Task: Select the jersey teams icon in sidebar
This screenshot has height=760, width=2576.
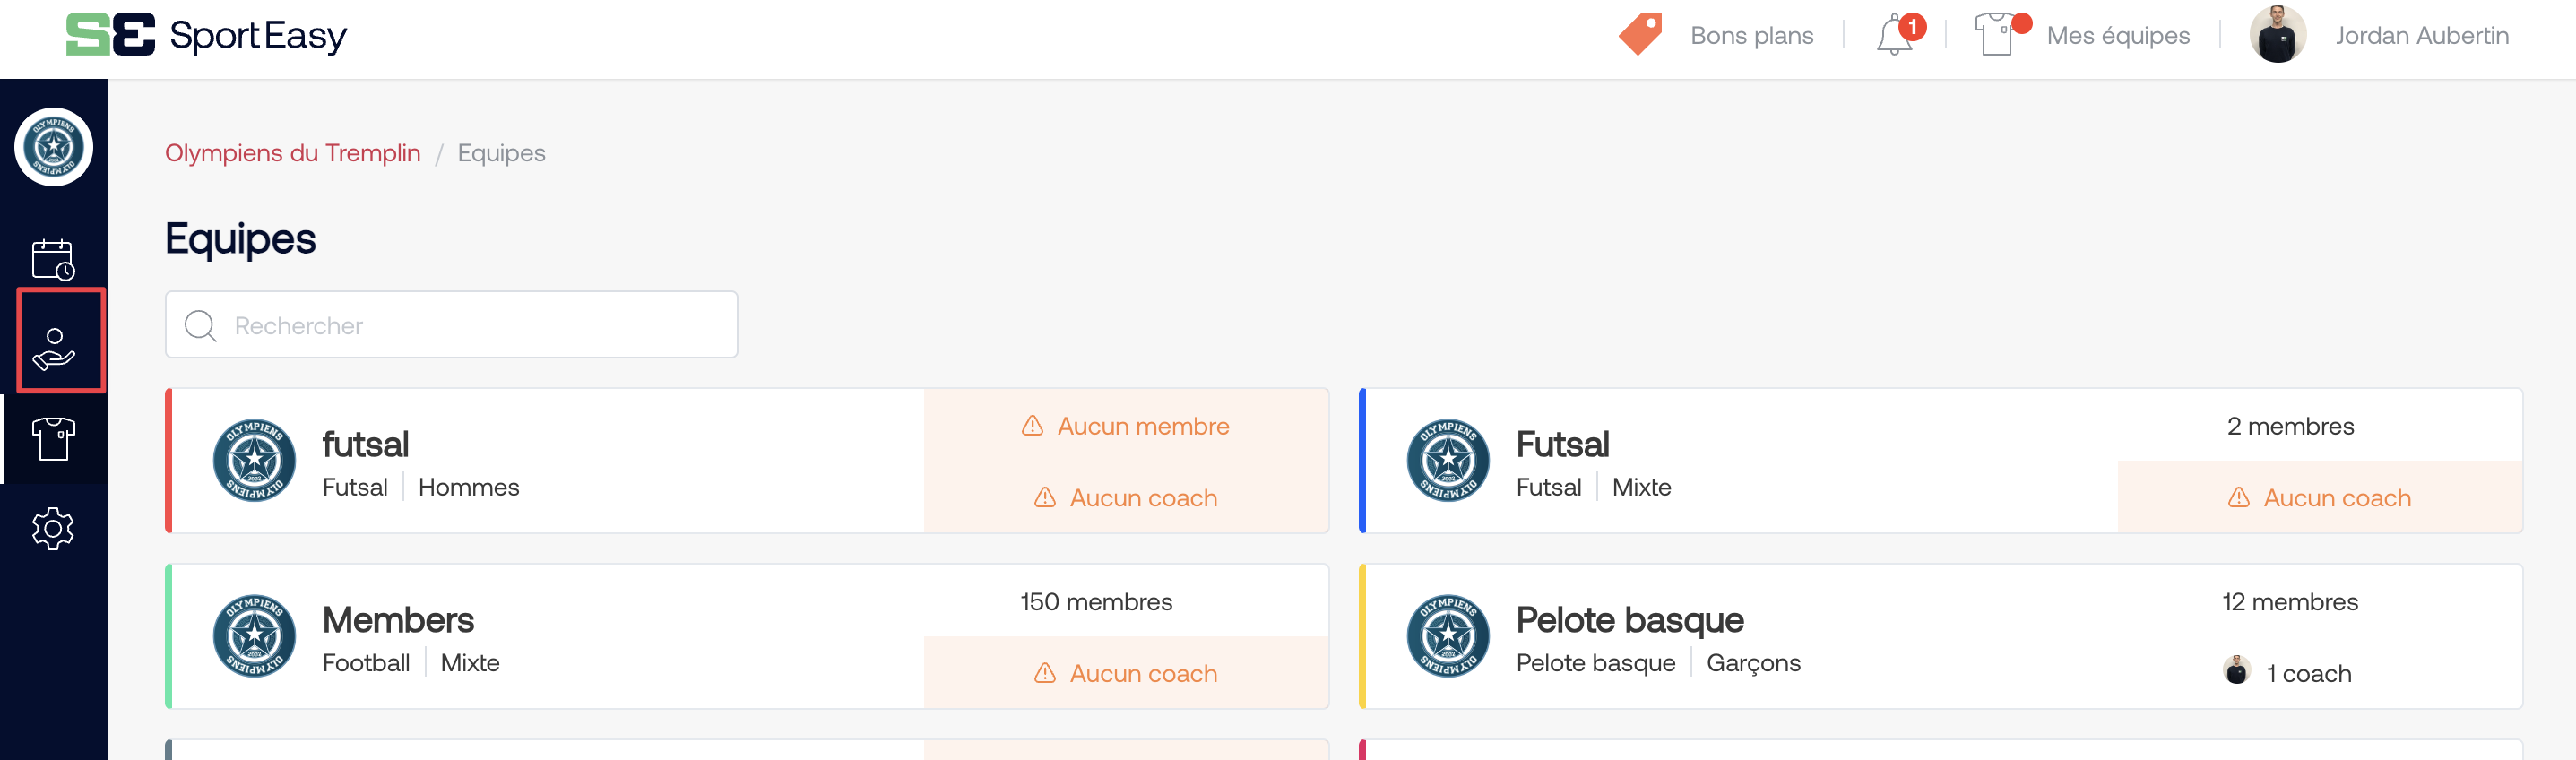Action: pyautogui.click(x=54, y=439)
